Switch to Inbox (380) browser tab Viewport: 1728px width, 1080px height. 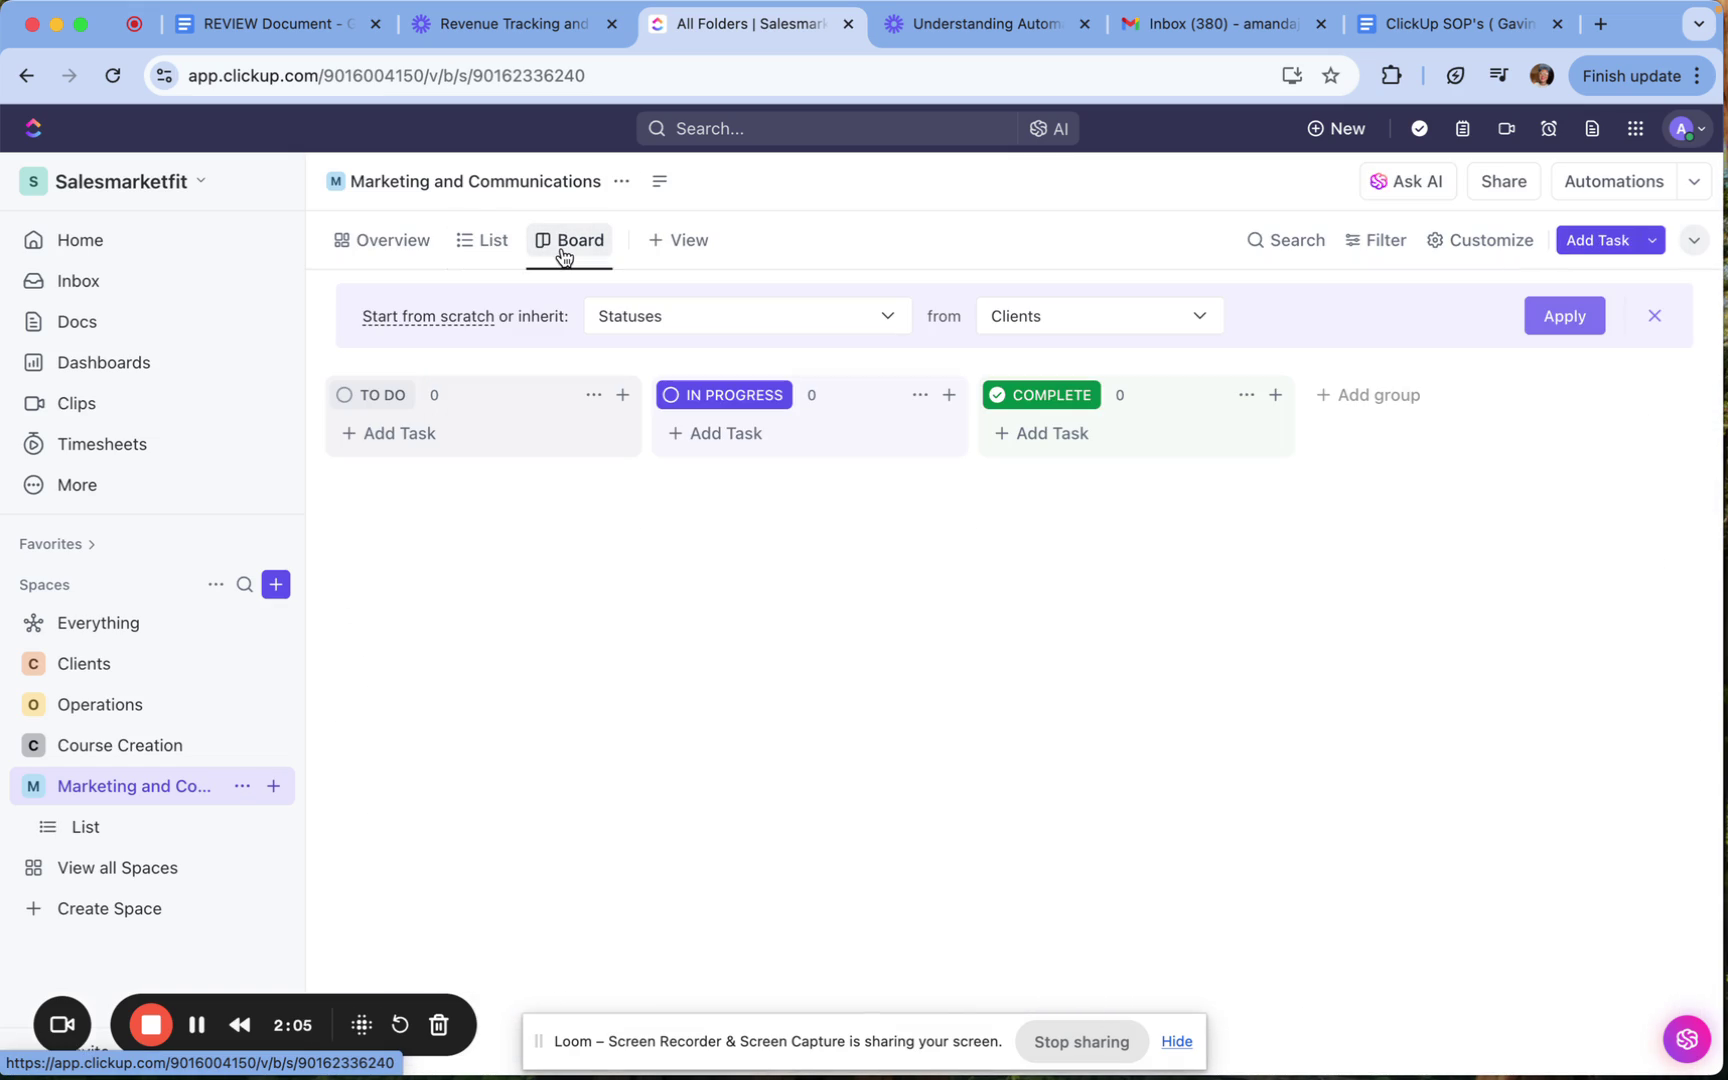click(1223, 24)
